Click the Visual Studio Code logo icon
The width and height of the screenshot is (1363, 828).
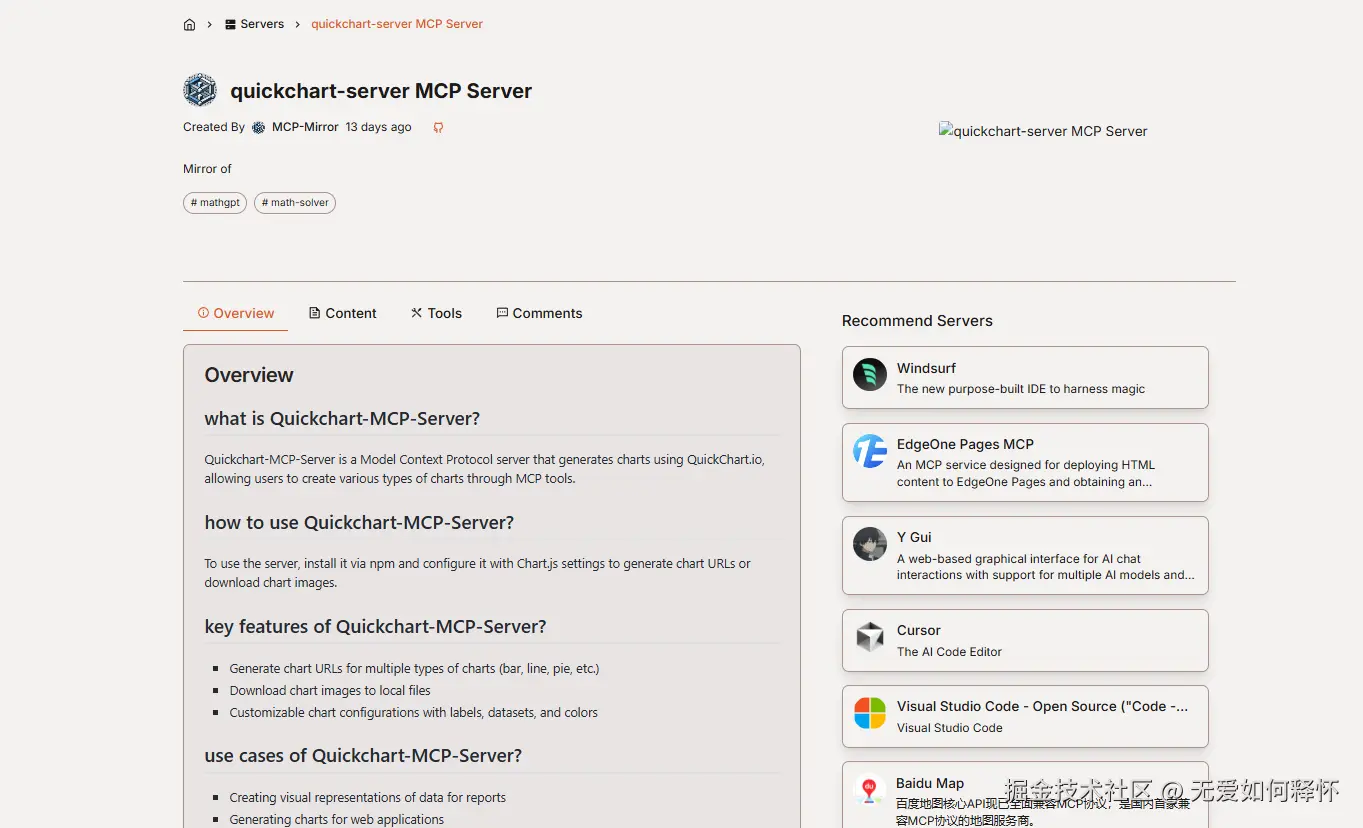[870, 713]
